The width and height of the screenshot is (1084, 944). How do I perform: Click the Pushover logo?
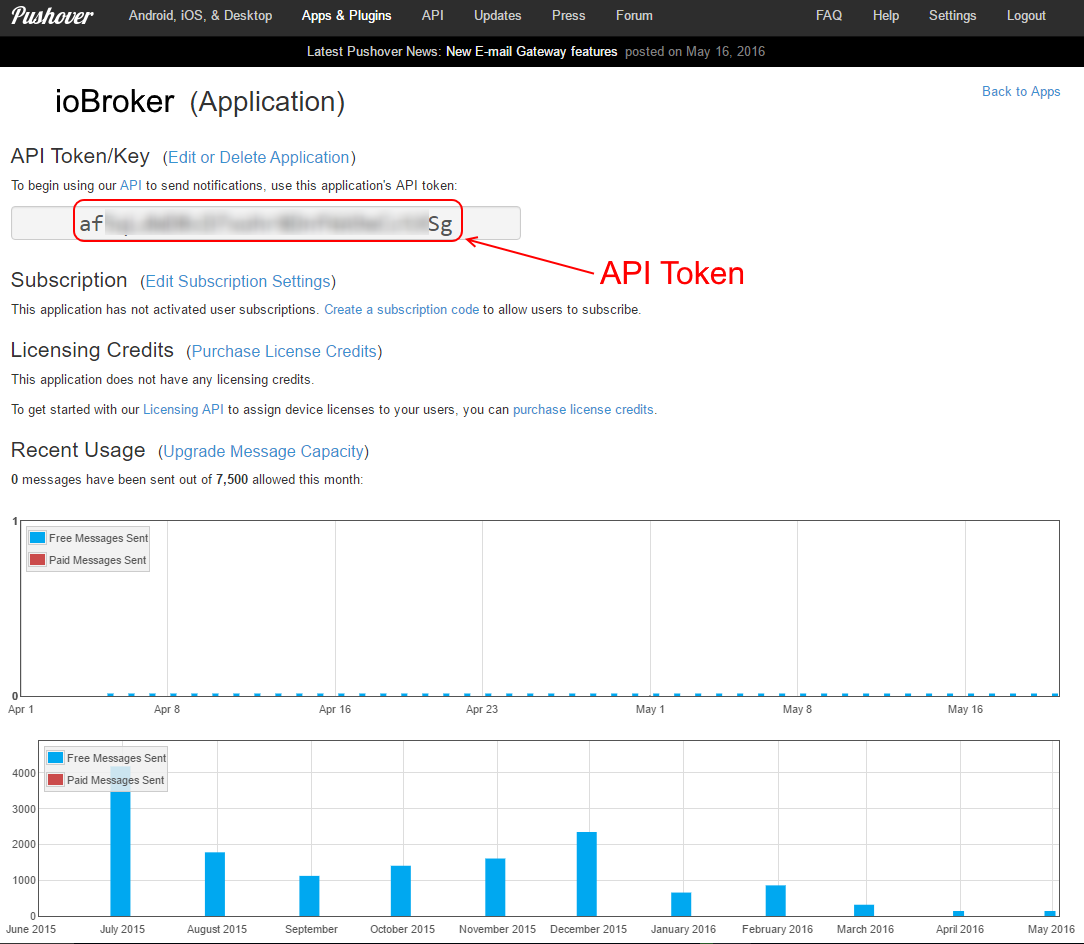point(52,15)
